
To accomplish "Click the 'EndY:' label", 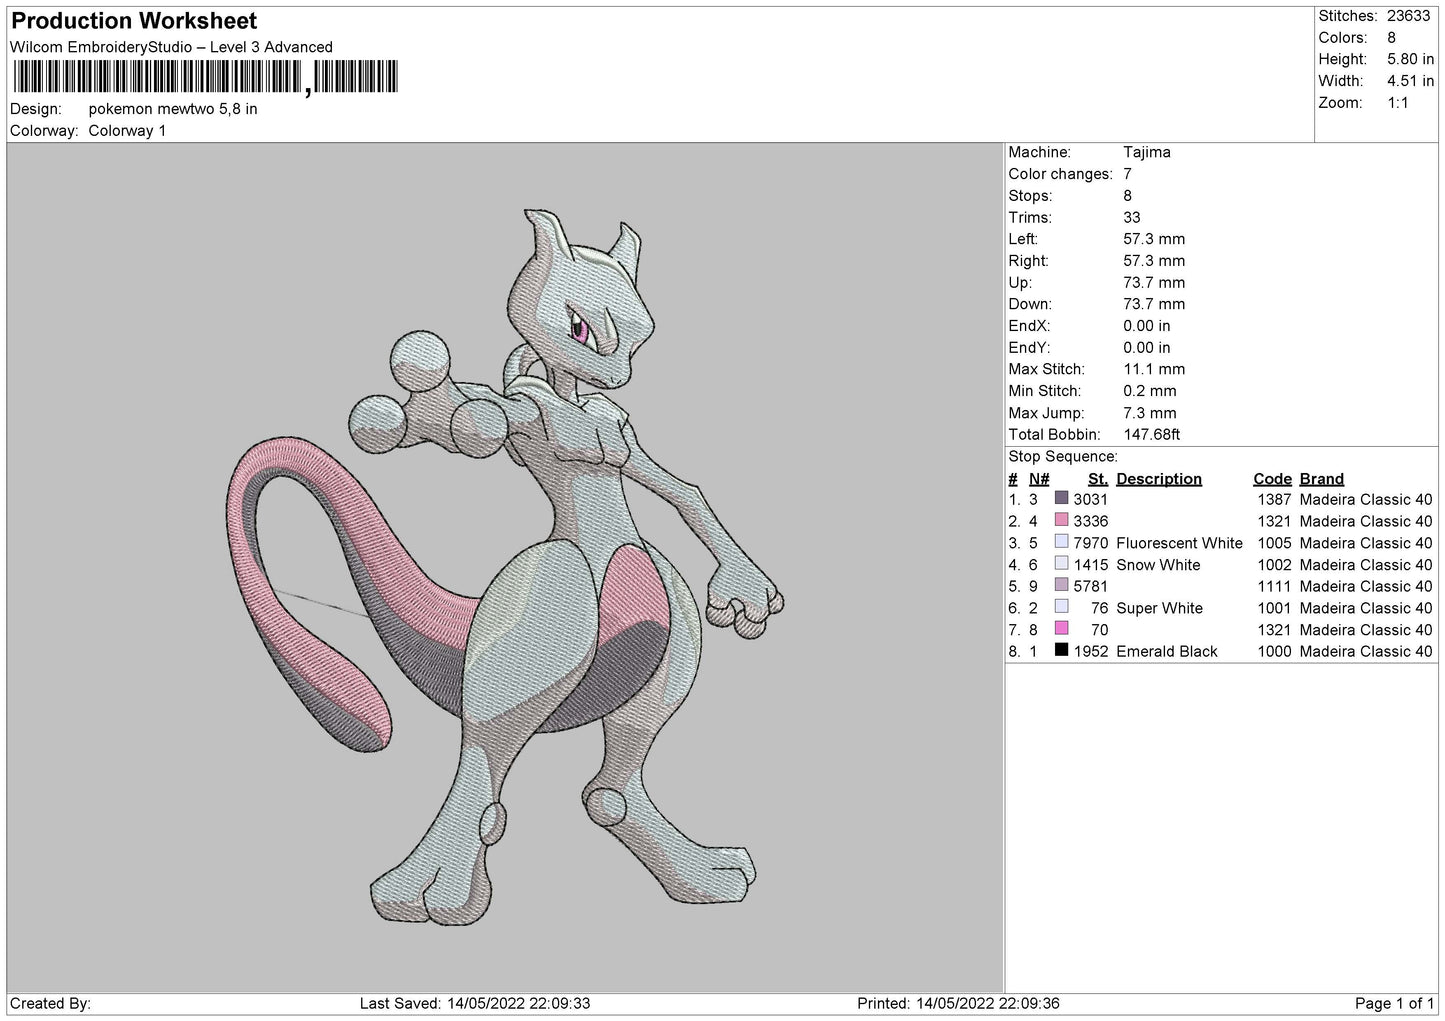I will (x=1028, y=348).
